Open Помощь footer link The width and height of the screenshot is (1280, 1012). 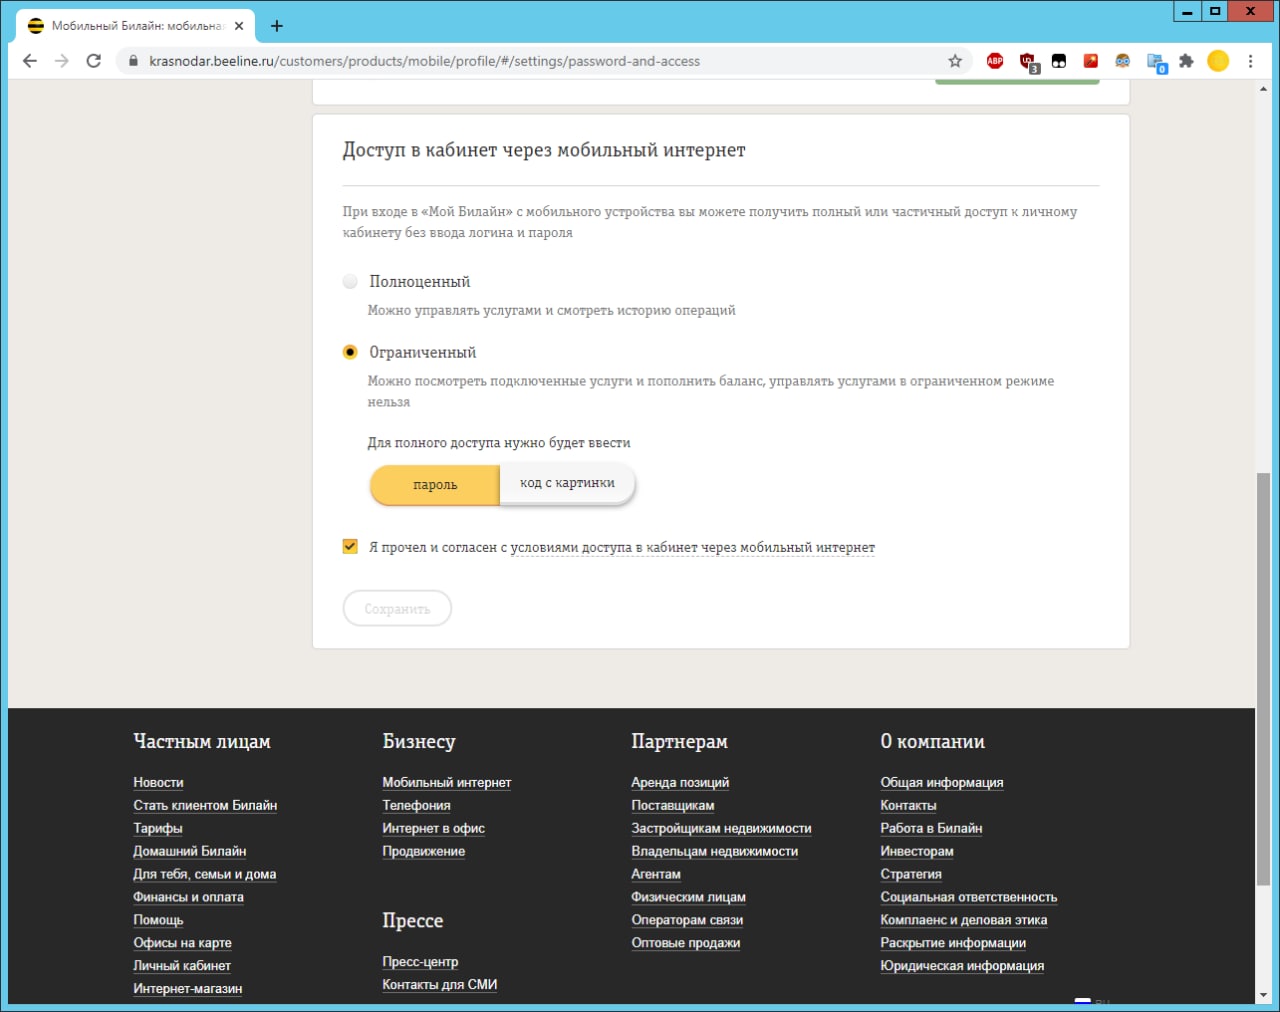(x=158, y=920)
